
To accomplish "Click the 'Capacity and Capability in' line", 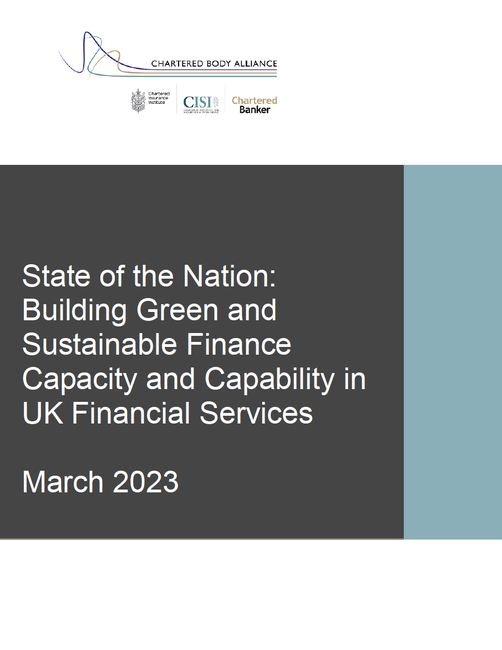I will (x=194, y=379).
